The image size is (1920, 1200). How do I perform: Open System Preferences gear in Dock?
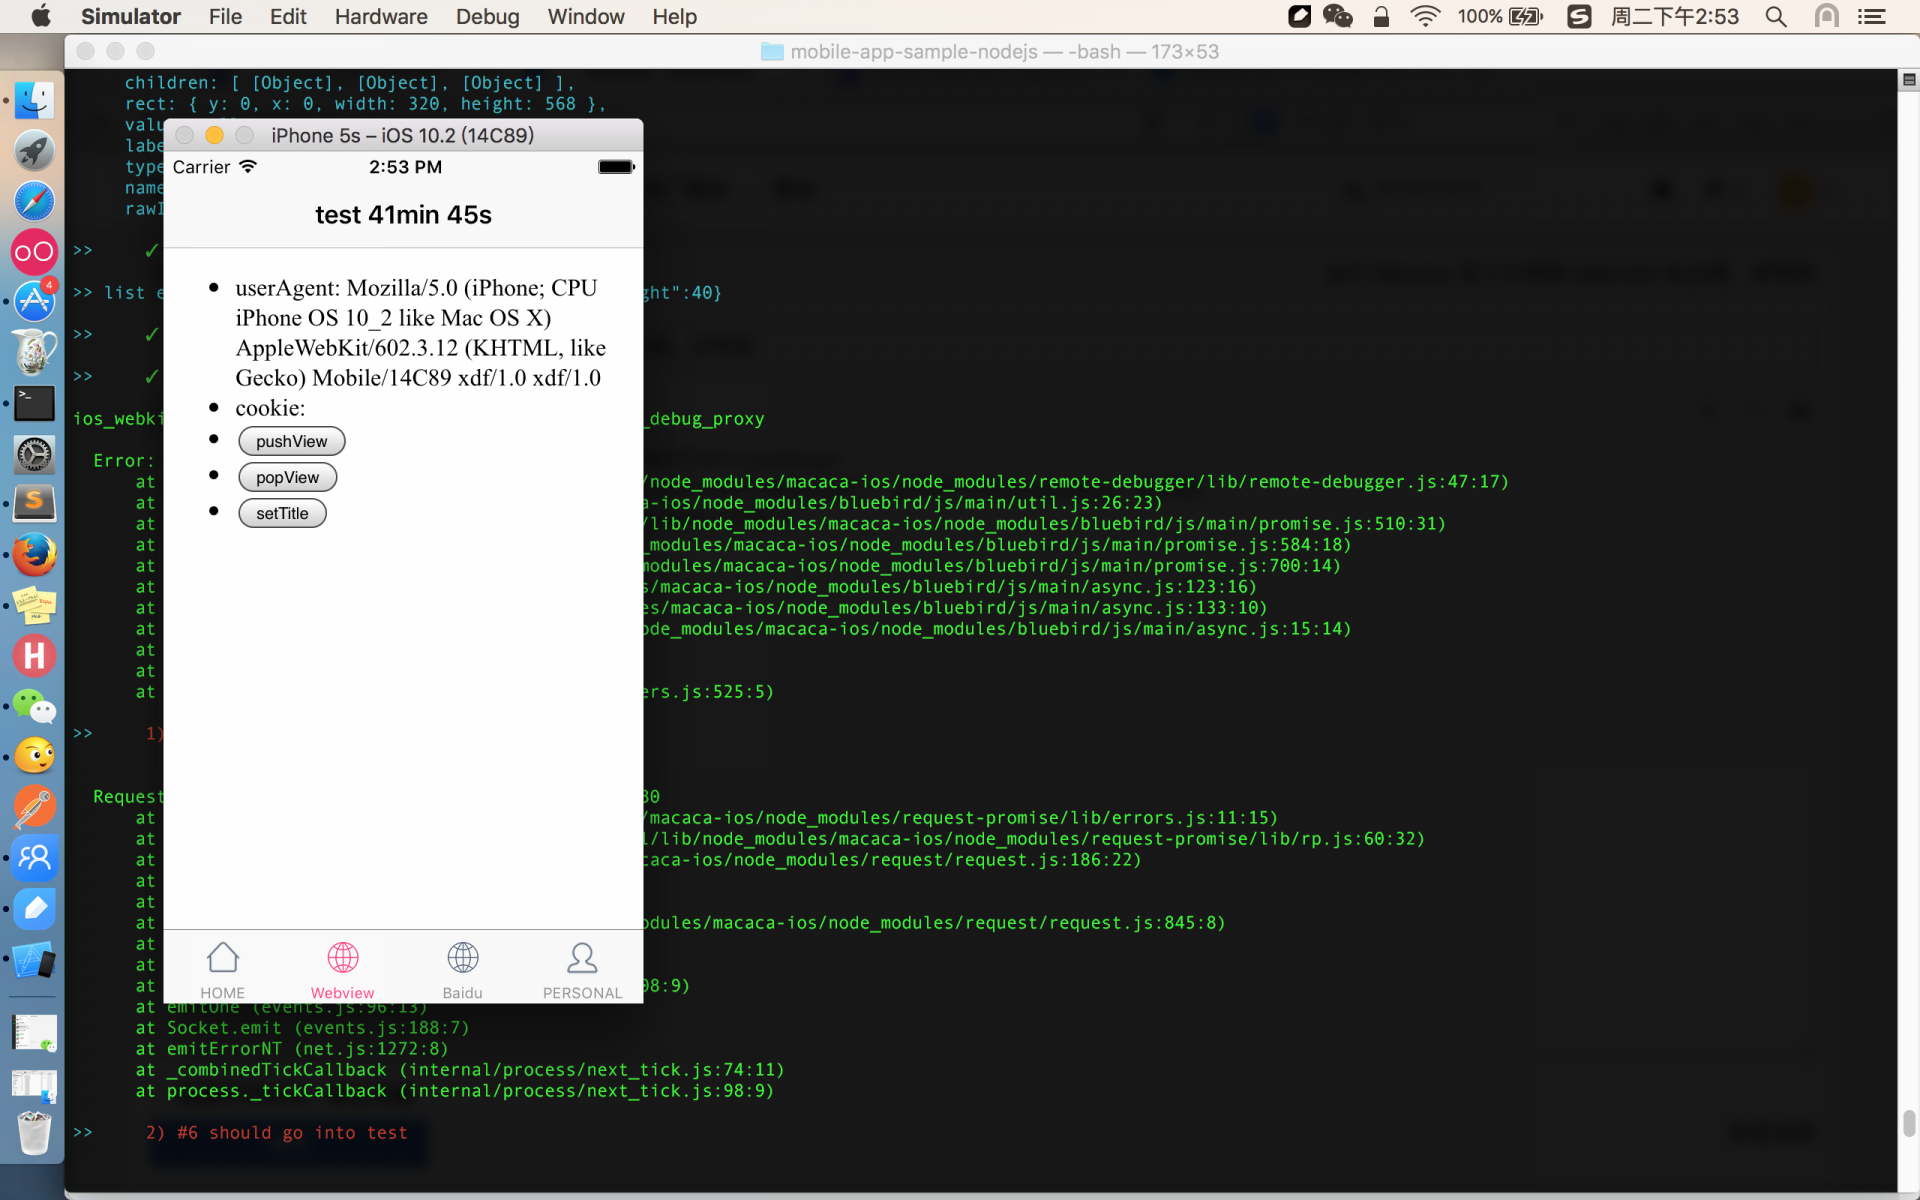34,454
